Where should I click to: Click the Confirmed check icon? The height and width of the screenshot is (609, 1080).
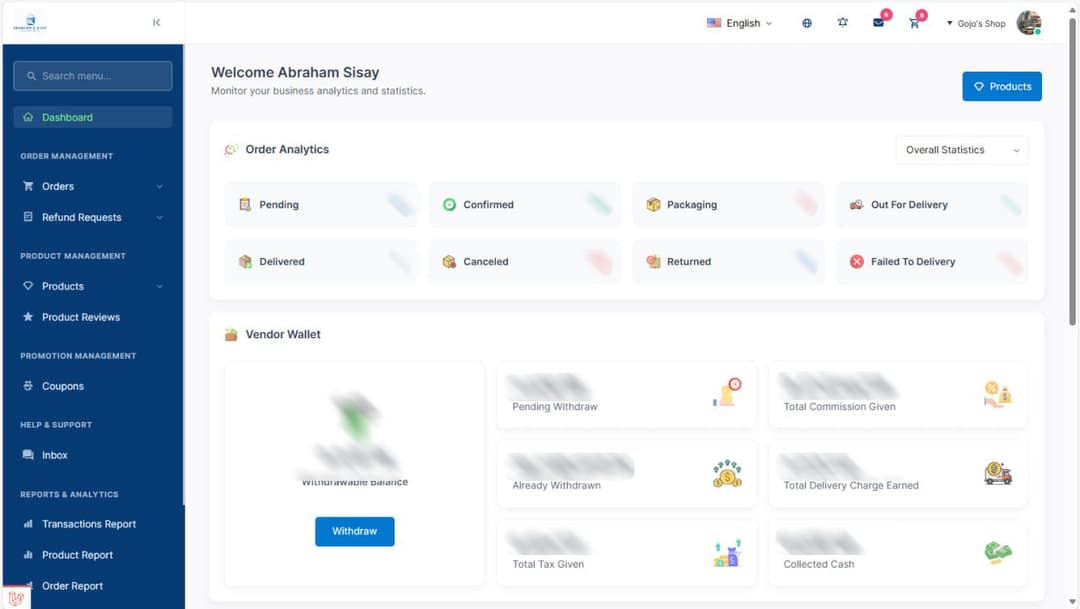pos(449,204)
